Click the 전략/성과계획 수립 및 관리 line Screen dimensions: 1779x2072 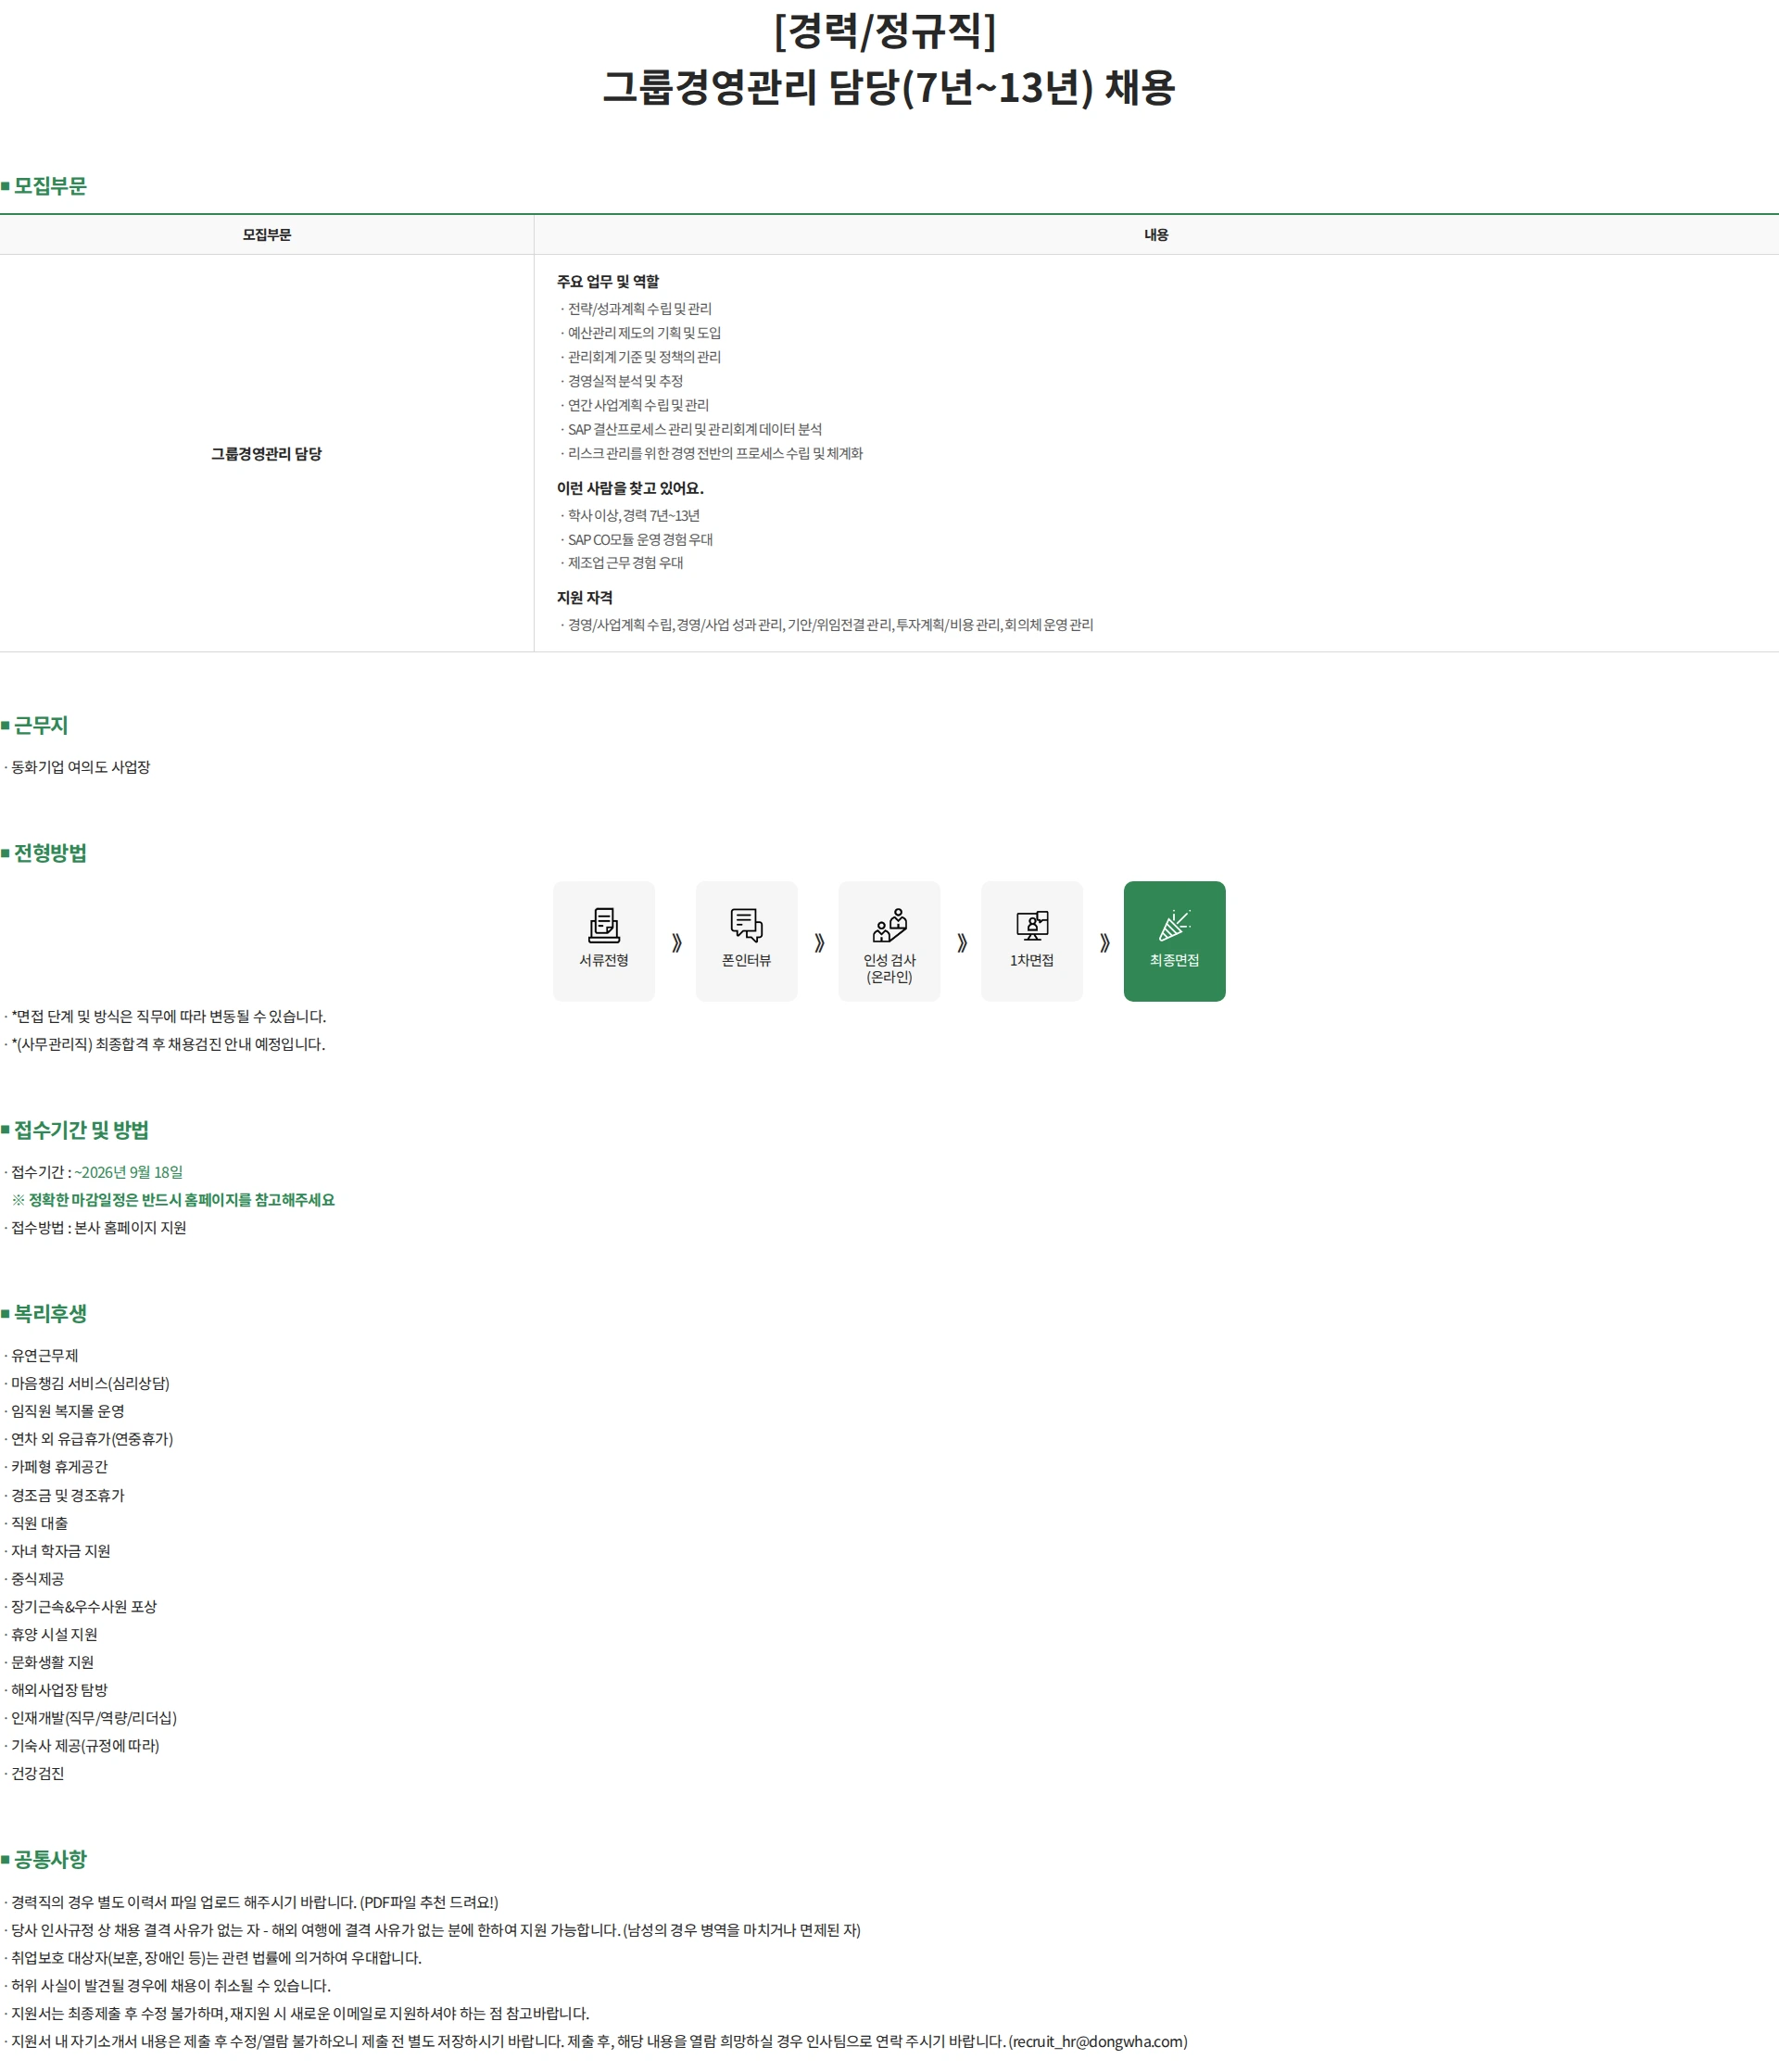click(639, 309)
